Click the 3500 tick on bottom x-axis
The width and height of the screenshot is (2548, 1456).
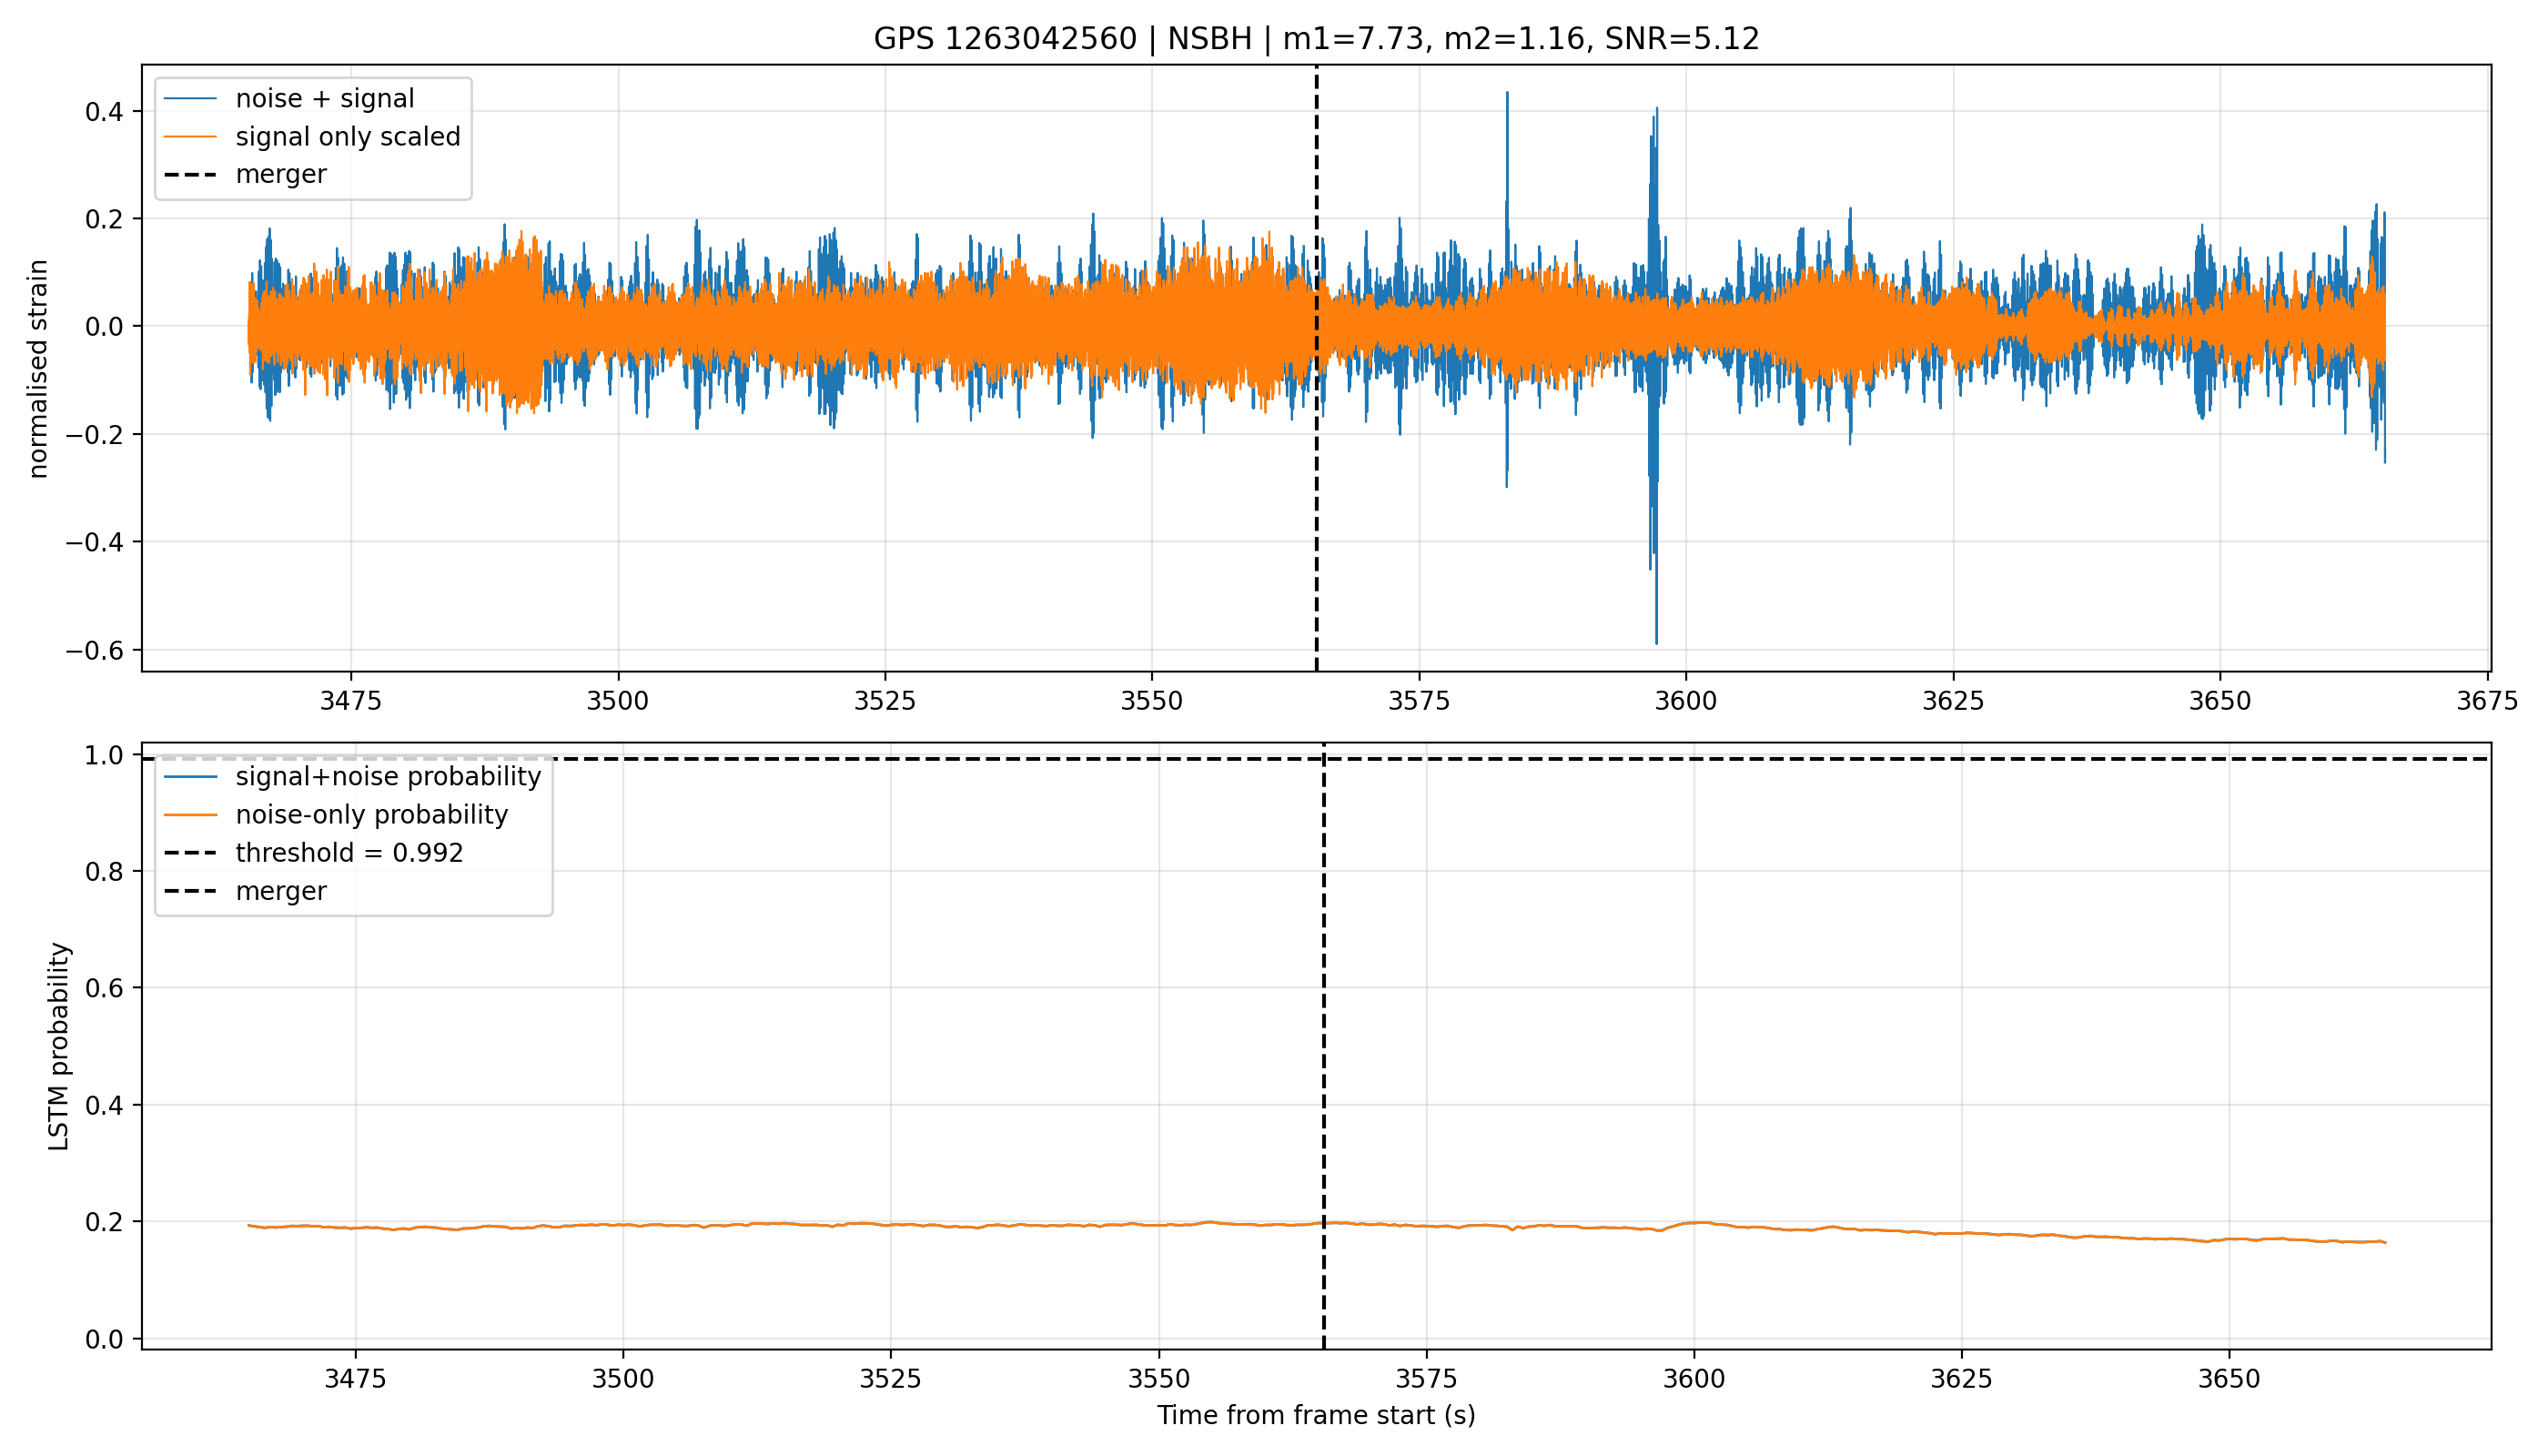coord(622,1378)
